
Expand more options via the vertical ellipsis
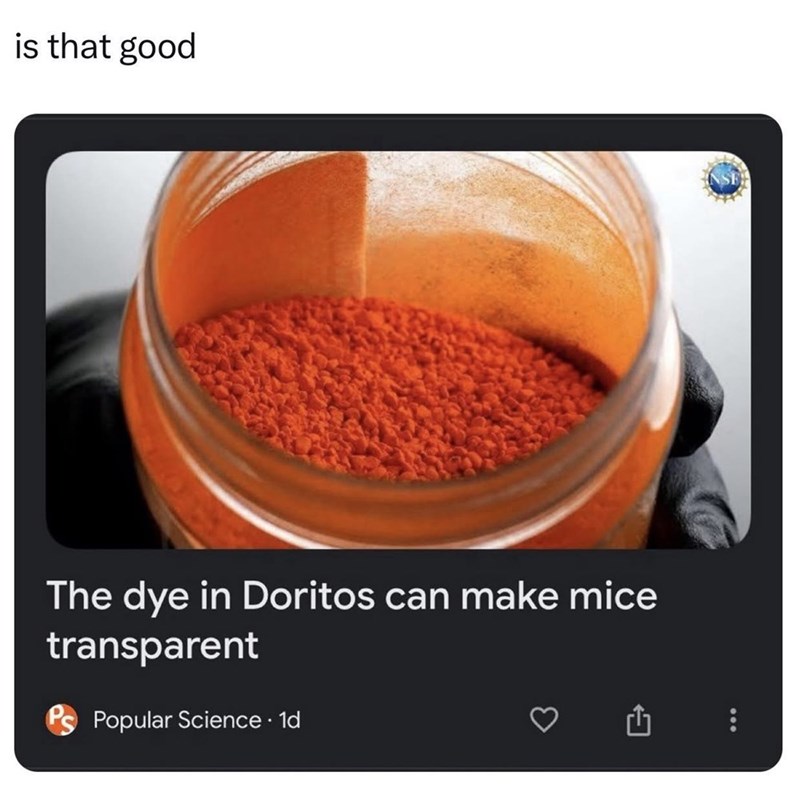click(731, 718)
